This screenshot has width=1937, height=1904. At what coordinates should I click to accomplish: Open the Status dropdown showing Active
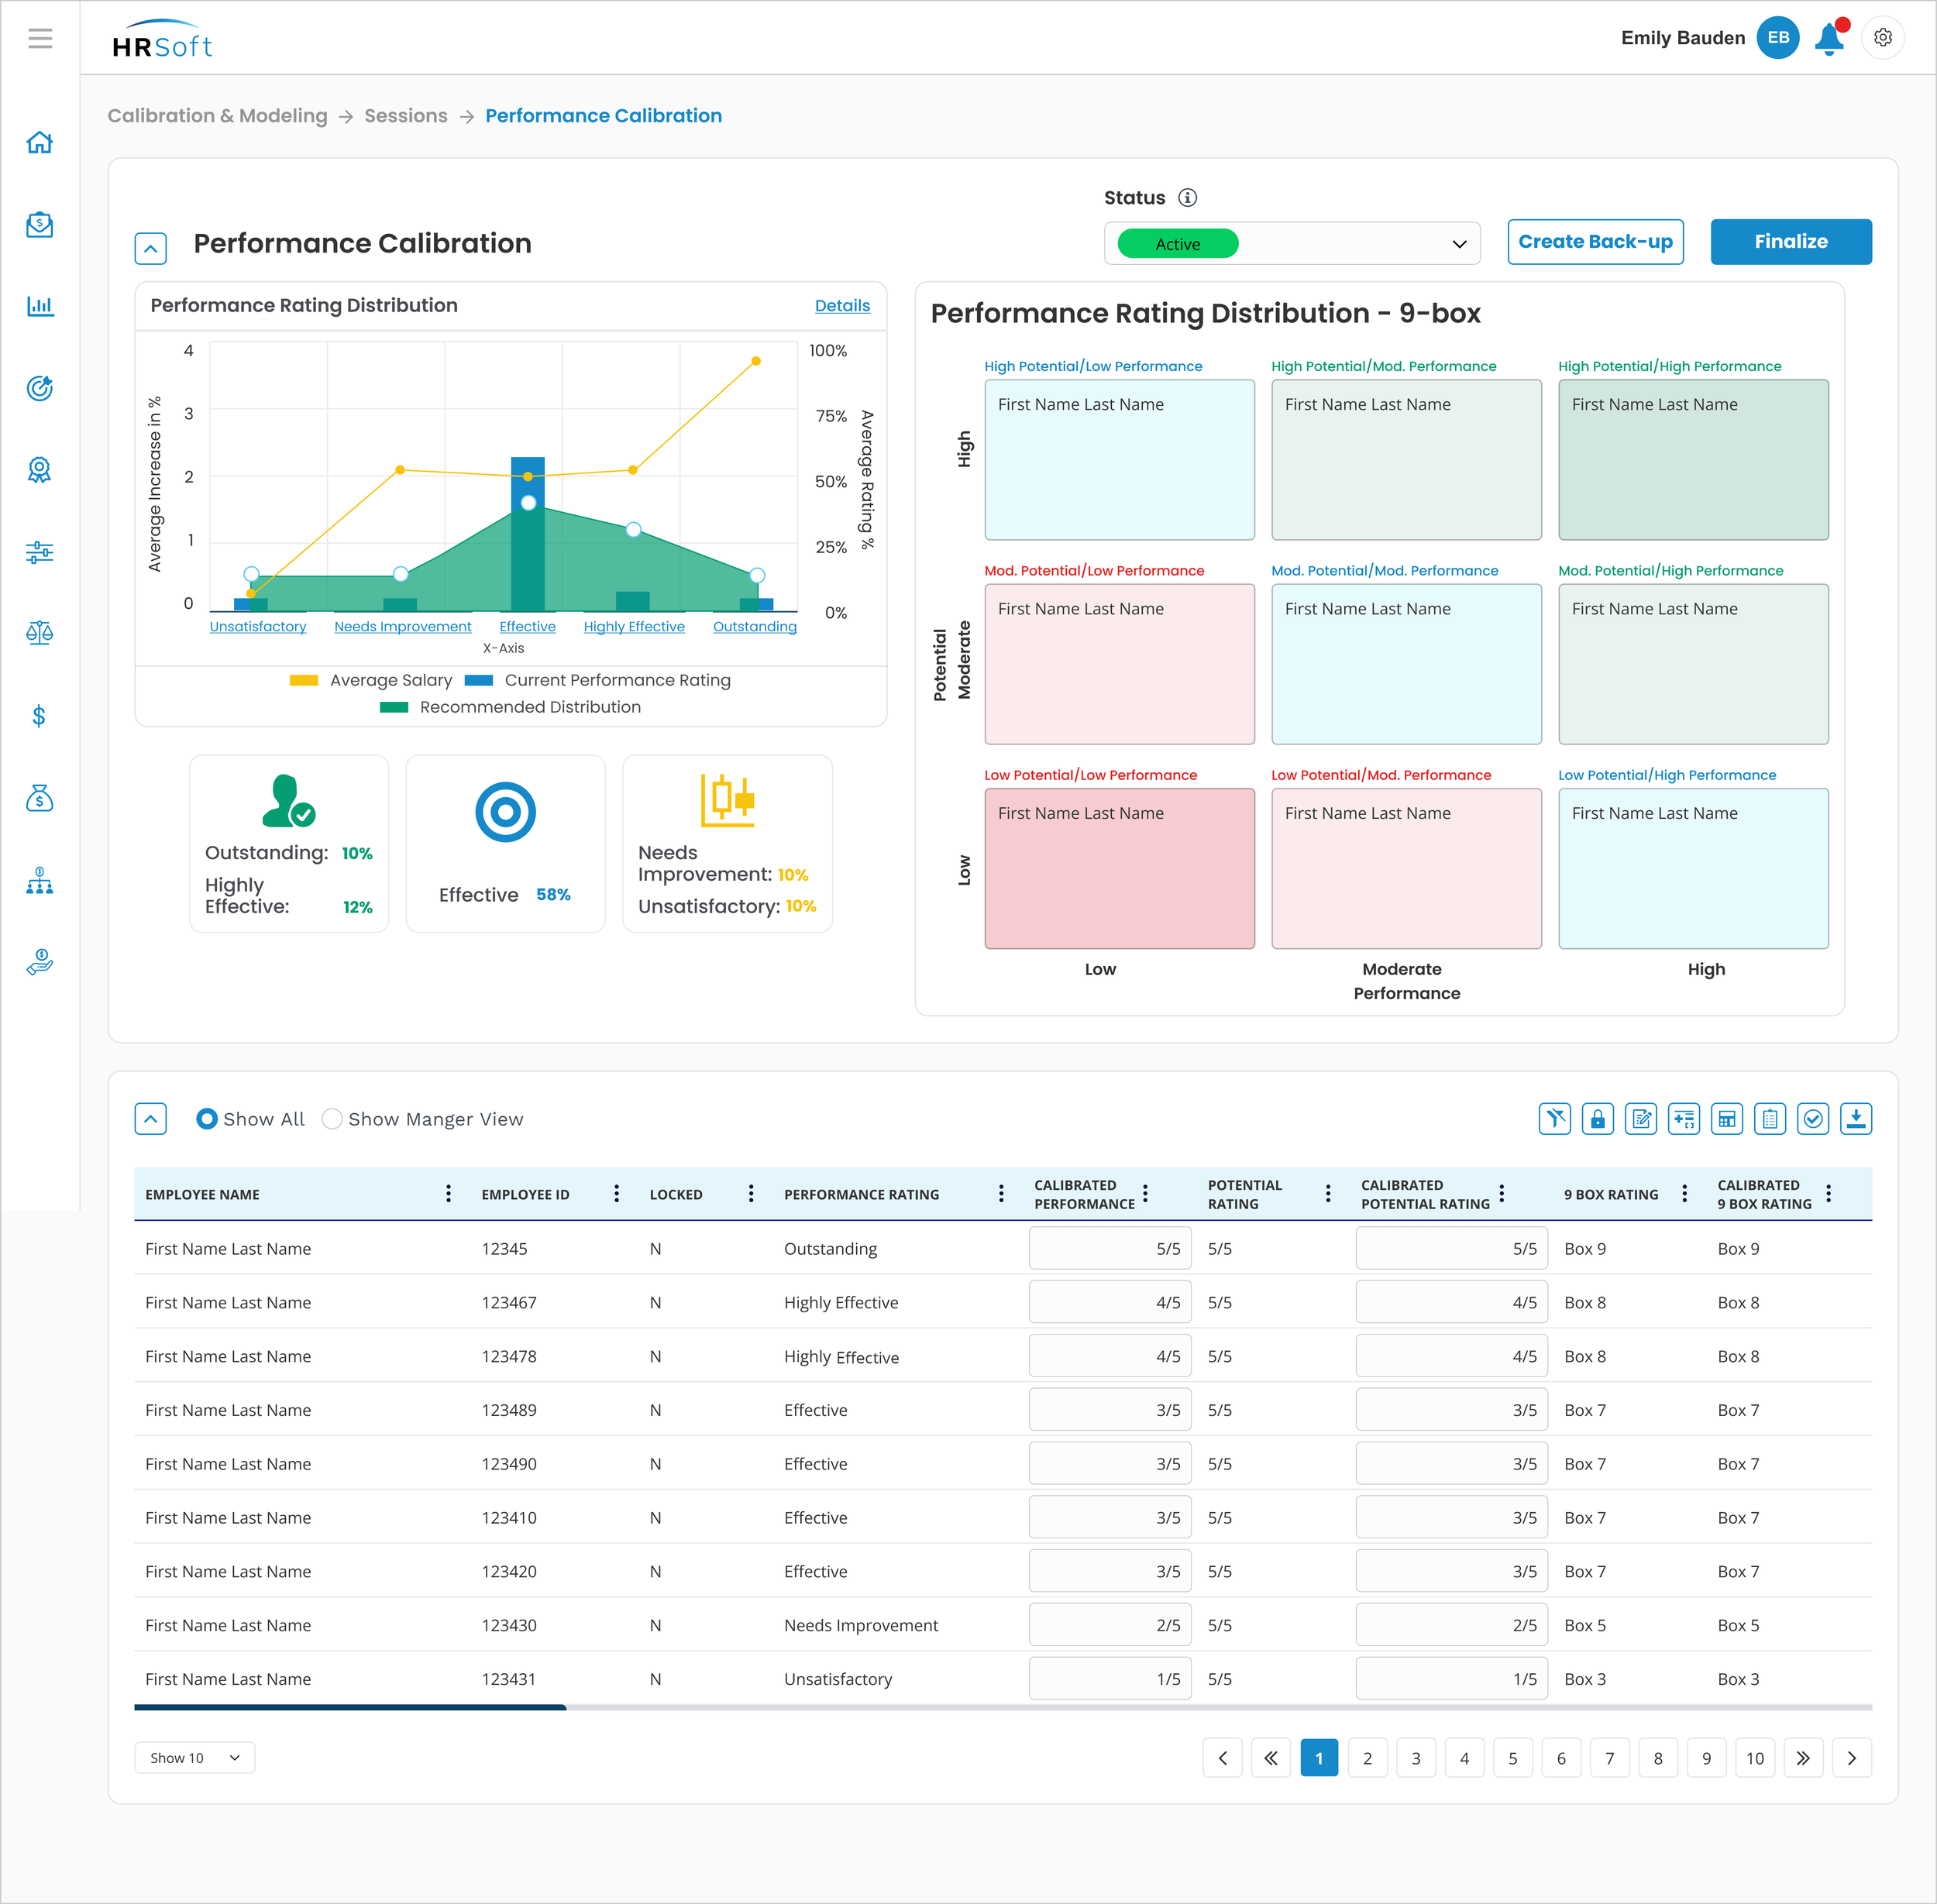[x=1291, y=244]
